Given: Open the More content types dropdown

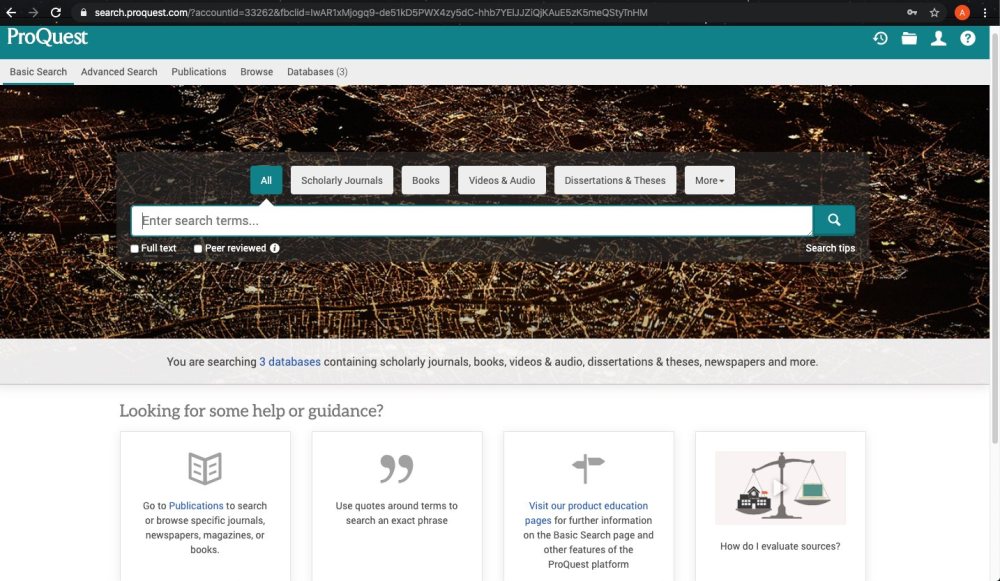Looking at the screenshot, I should tap(709, 180).
